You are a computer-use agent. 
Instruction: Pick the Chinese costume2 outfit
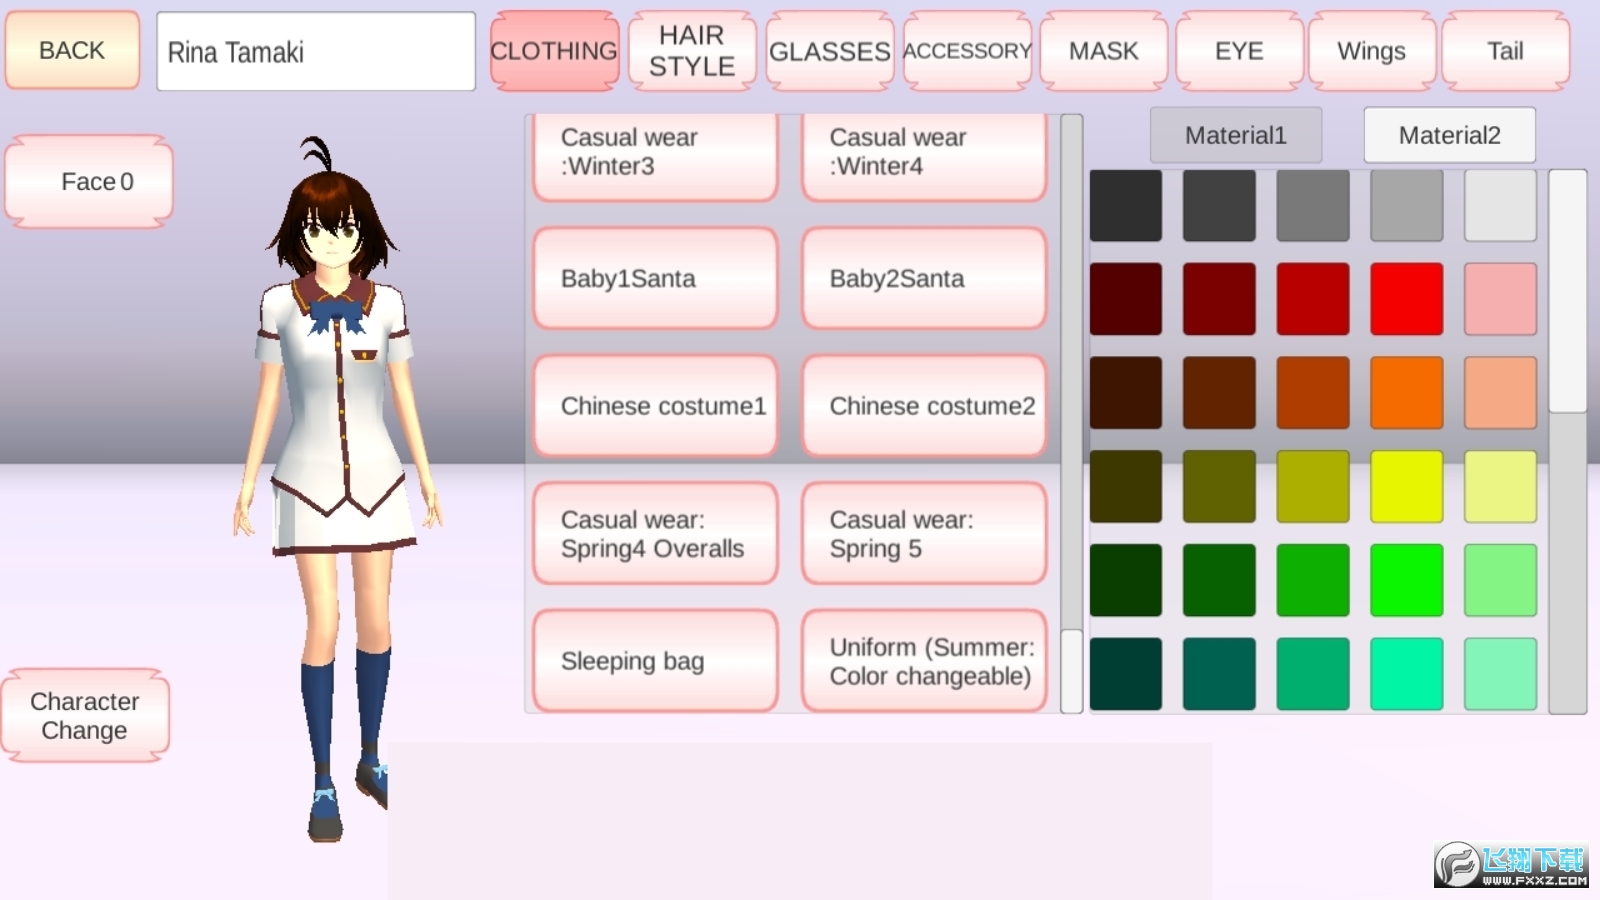pyautogui.click(x=924, y=406)
